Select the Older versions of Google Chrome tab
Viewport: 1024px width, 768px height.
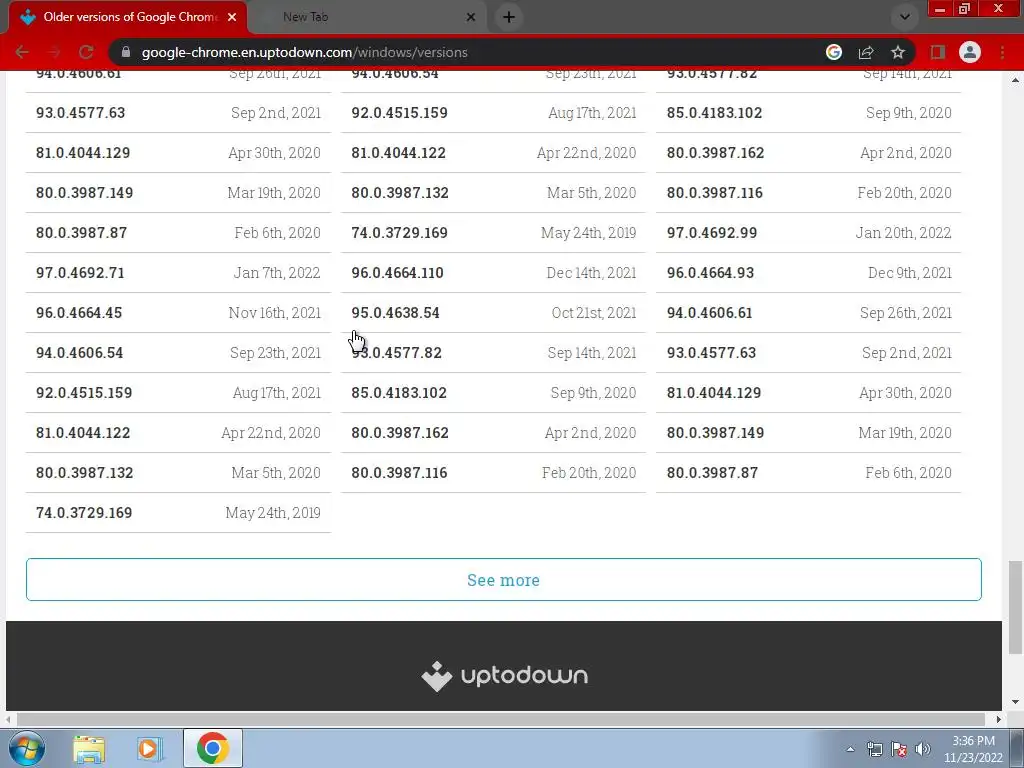[x=129, y=18]
